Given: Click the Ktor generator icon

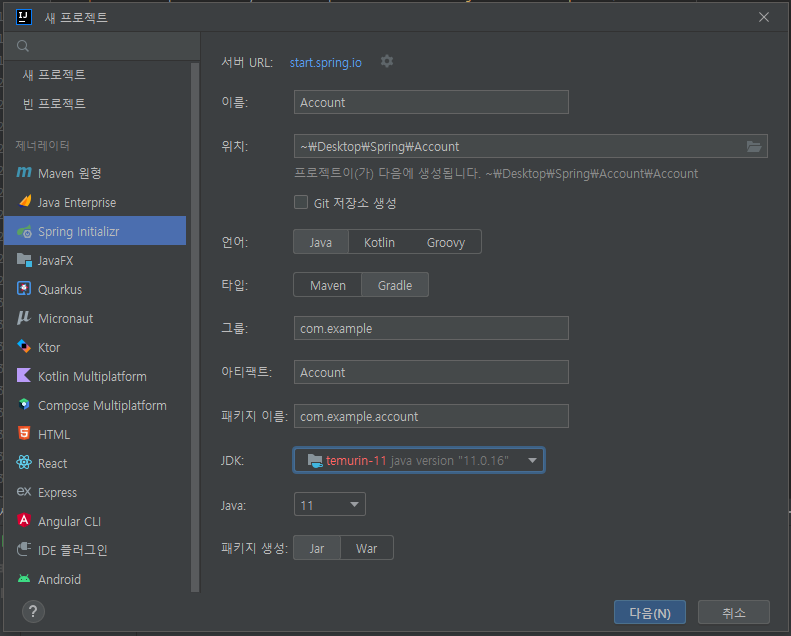Looking at the screenshot, I should 24,346.
